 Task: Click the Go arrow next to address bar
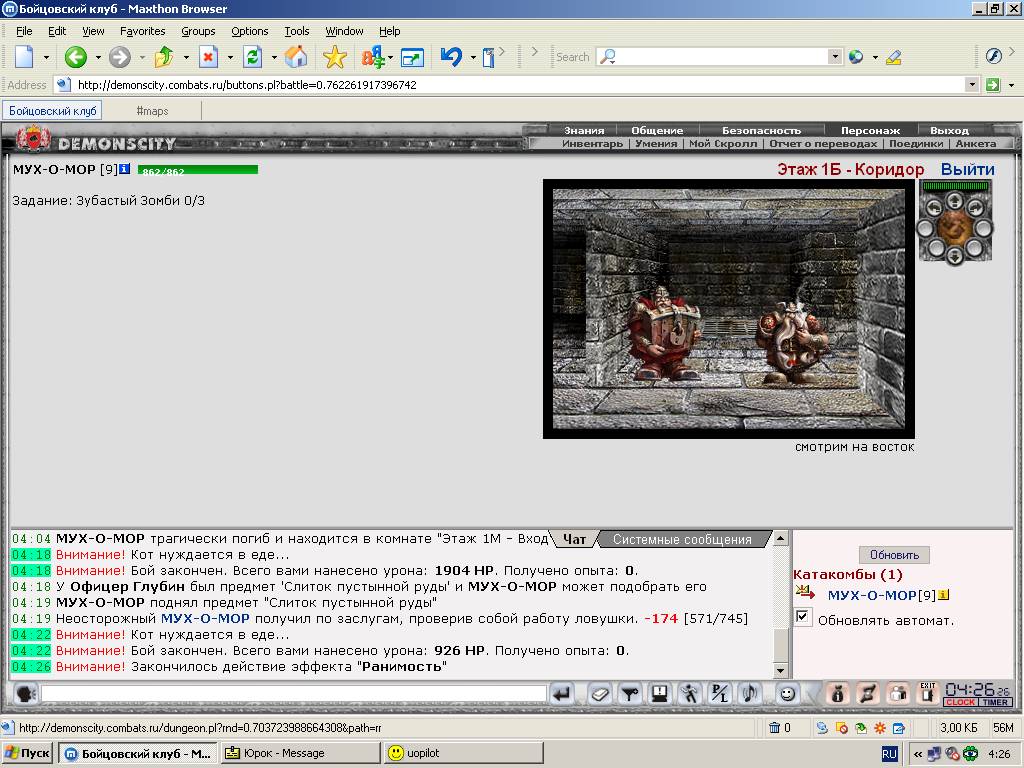tap(993, 84)
